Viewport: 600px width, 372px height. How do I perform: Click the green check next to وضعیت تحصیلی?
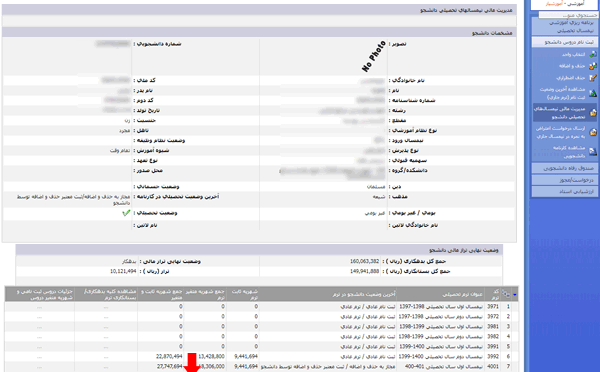click(x=126, y=213)
